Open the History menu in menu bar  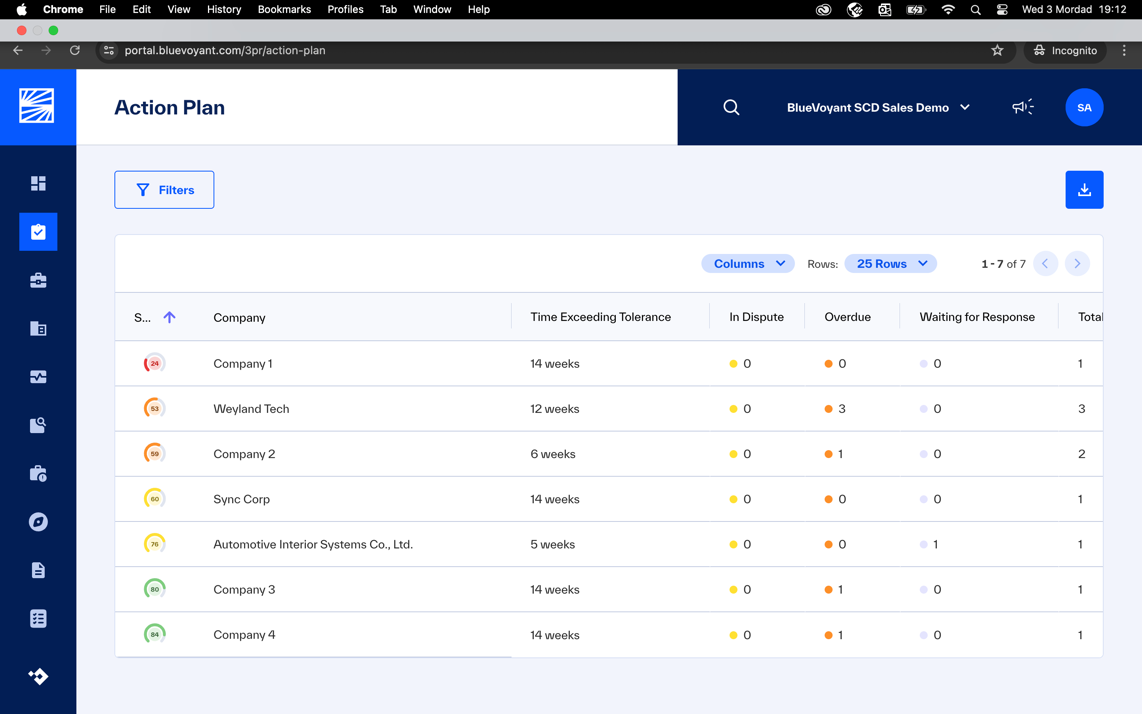pyautogui.click(x=224, y=9)
